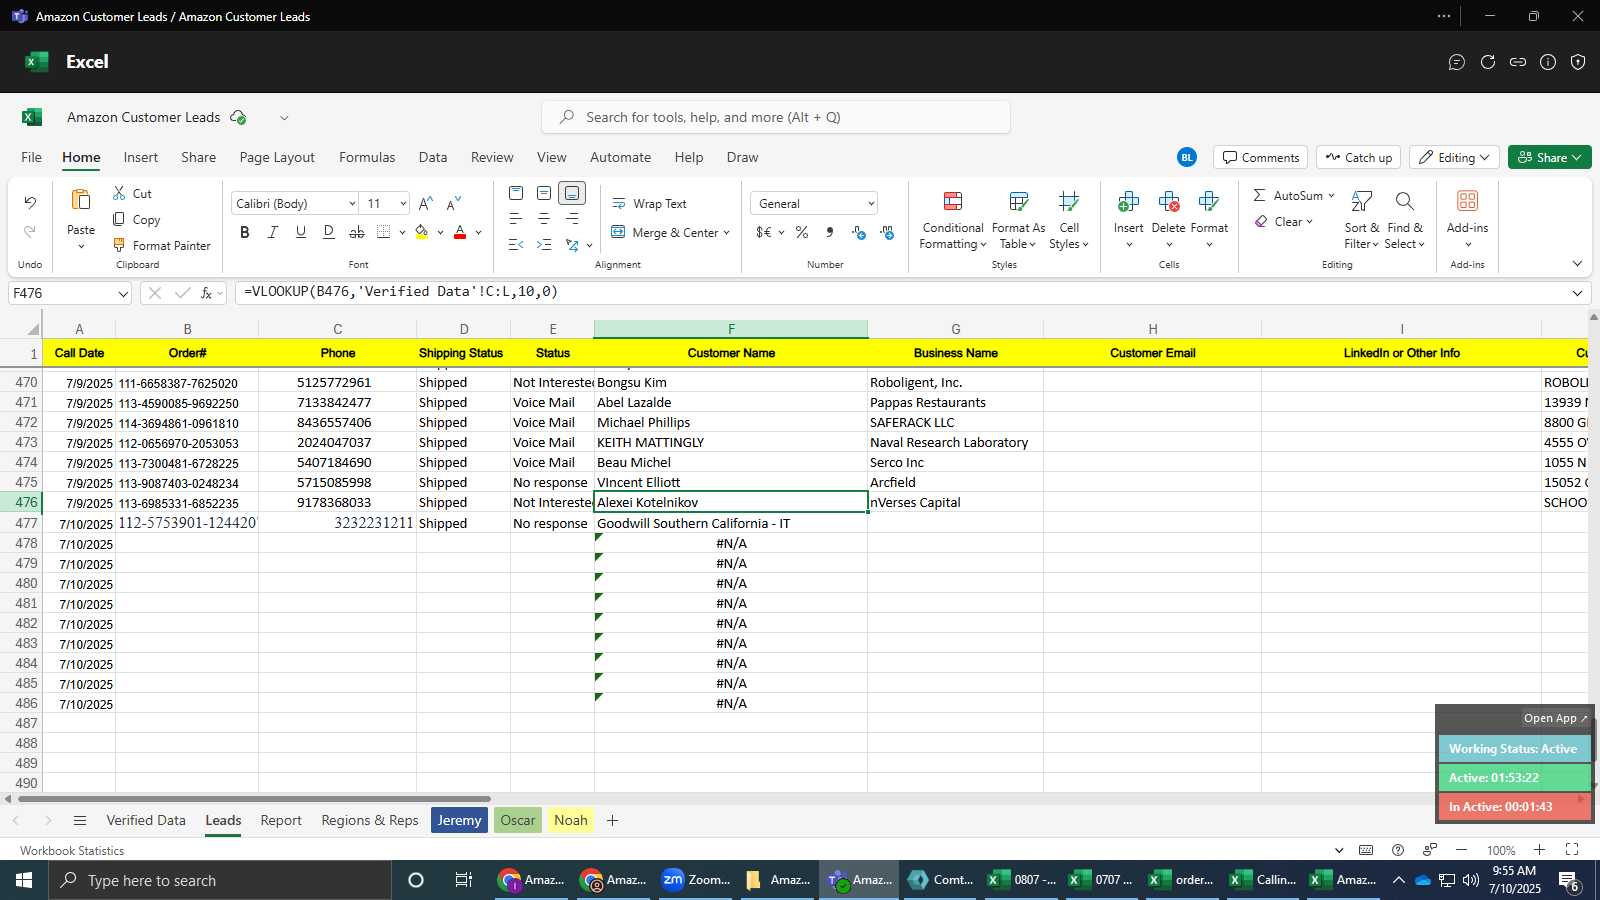Switch to the Formulas tab

[367, 157]
